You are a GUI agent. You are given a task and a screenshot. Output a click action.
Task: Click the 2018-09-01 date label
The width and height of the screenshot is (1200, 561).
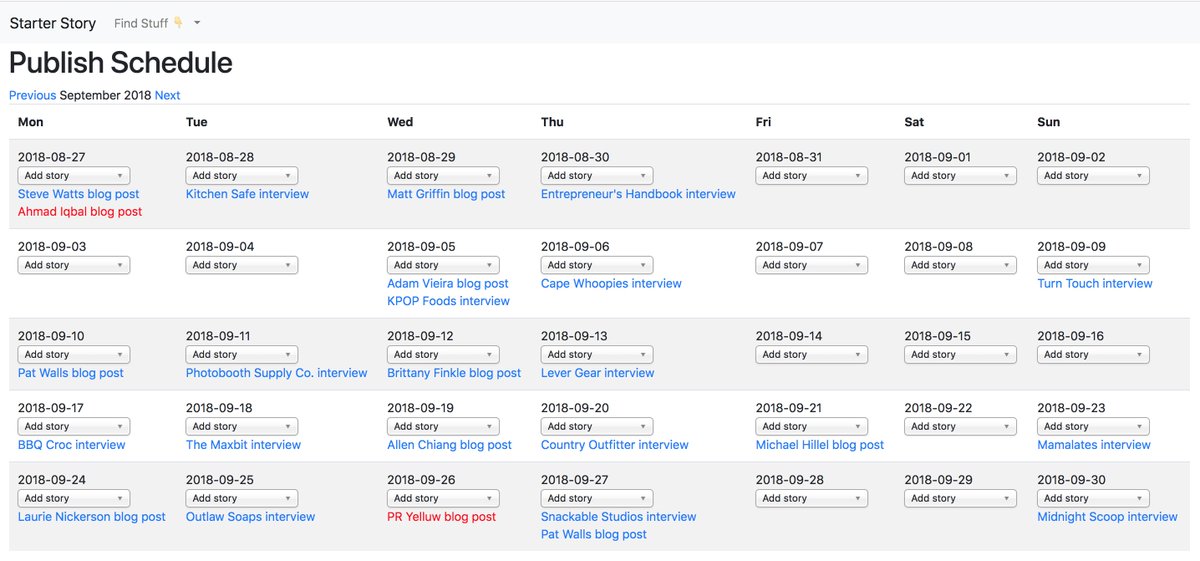pos(938,158)
